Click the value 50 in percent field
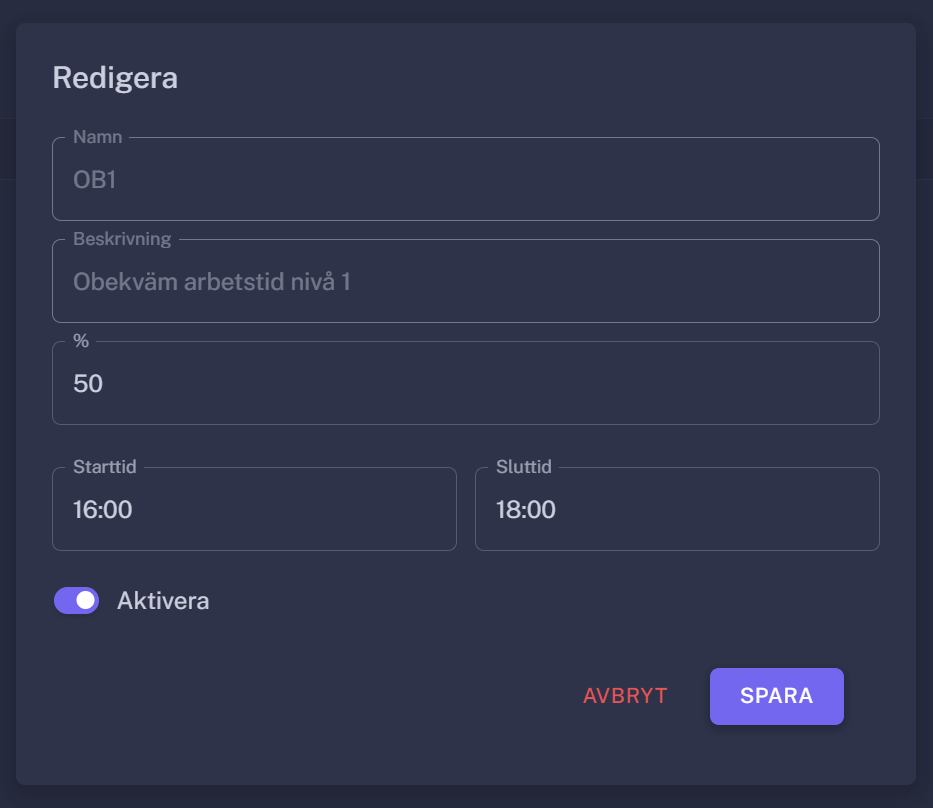 (x=88, y=383)
